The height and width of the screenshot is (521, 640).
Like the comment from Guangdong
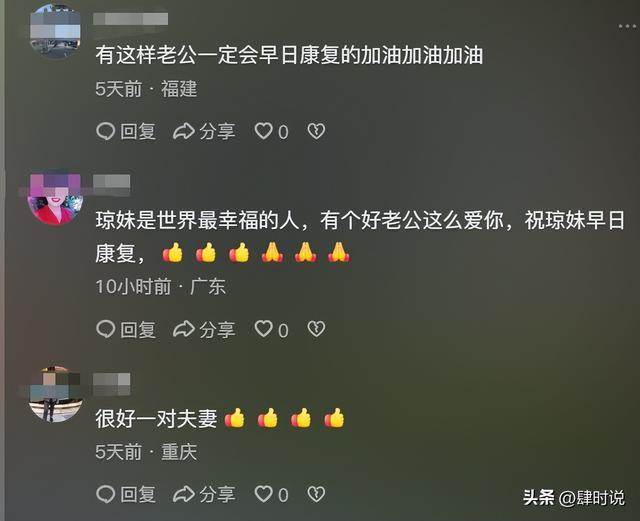point(271,330)
